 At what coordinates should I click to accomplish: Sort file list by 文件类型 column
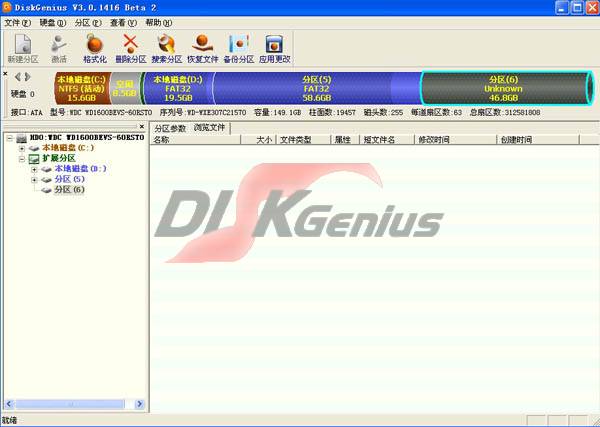click(x=303, y=140)
